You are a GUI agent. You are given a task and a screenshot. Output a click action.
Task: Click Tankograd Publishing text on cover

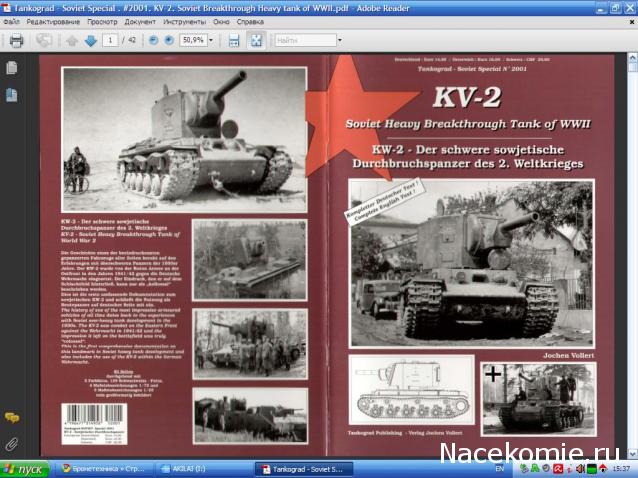(375, 433)
